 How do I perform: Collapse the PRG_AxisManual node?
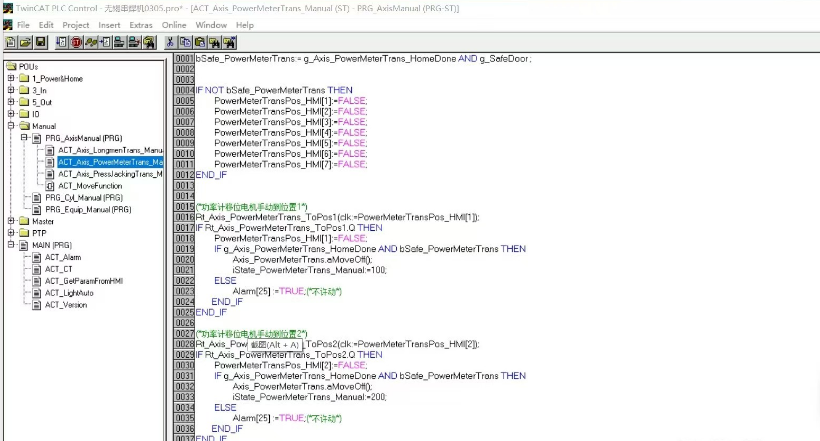pyautogui.click(x=24, y=138)
